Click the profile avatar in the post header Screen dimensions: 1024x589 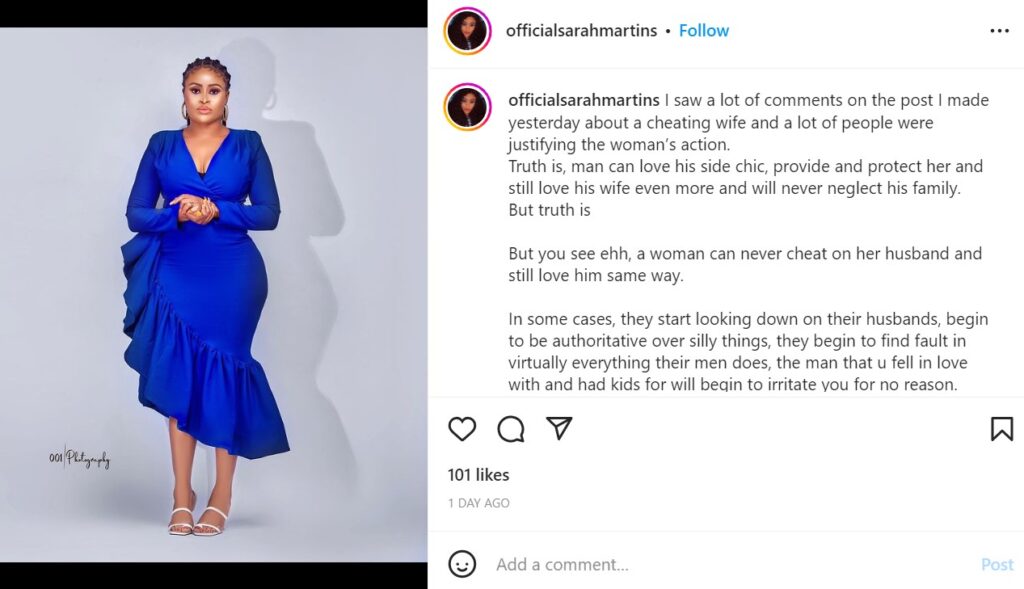[468, 31]
